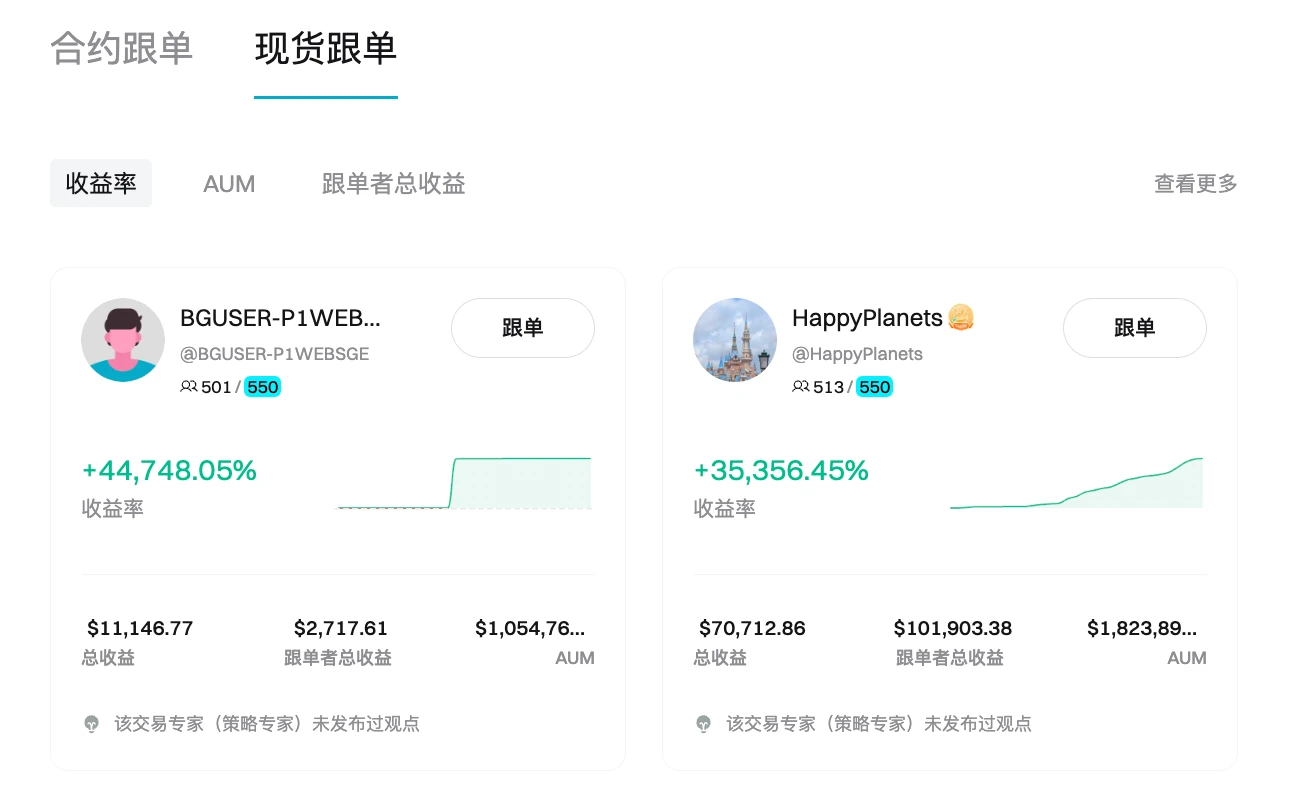The image size is (1306, 796).
Task: Open HappyPlanets castle avatar picture
Action: point(735,340)
